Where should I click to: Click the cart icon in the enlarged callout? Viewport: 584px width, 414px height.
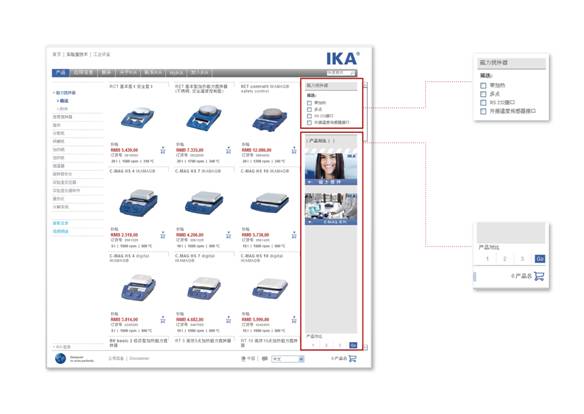[539, 276]
